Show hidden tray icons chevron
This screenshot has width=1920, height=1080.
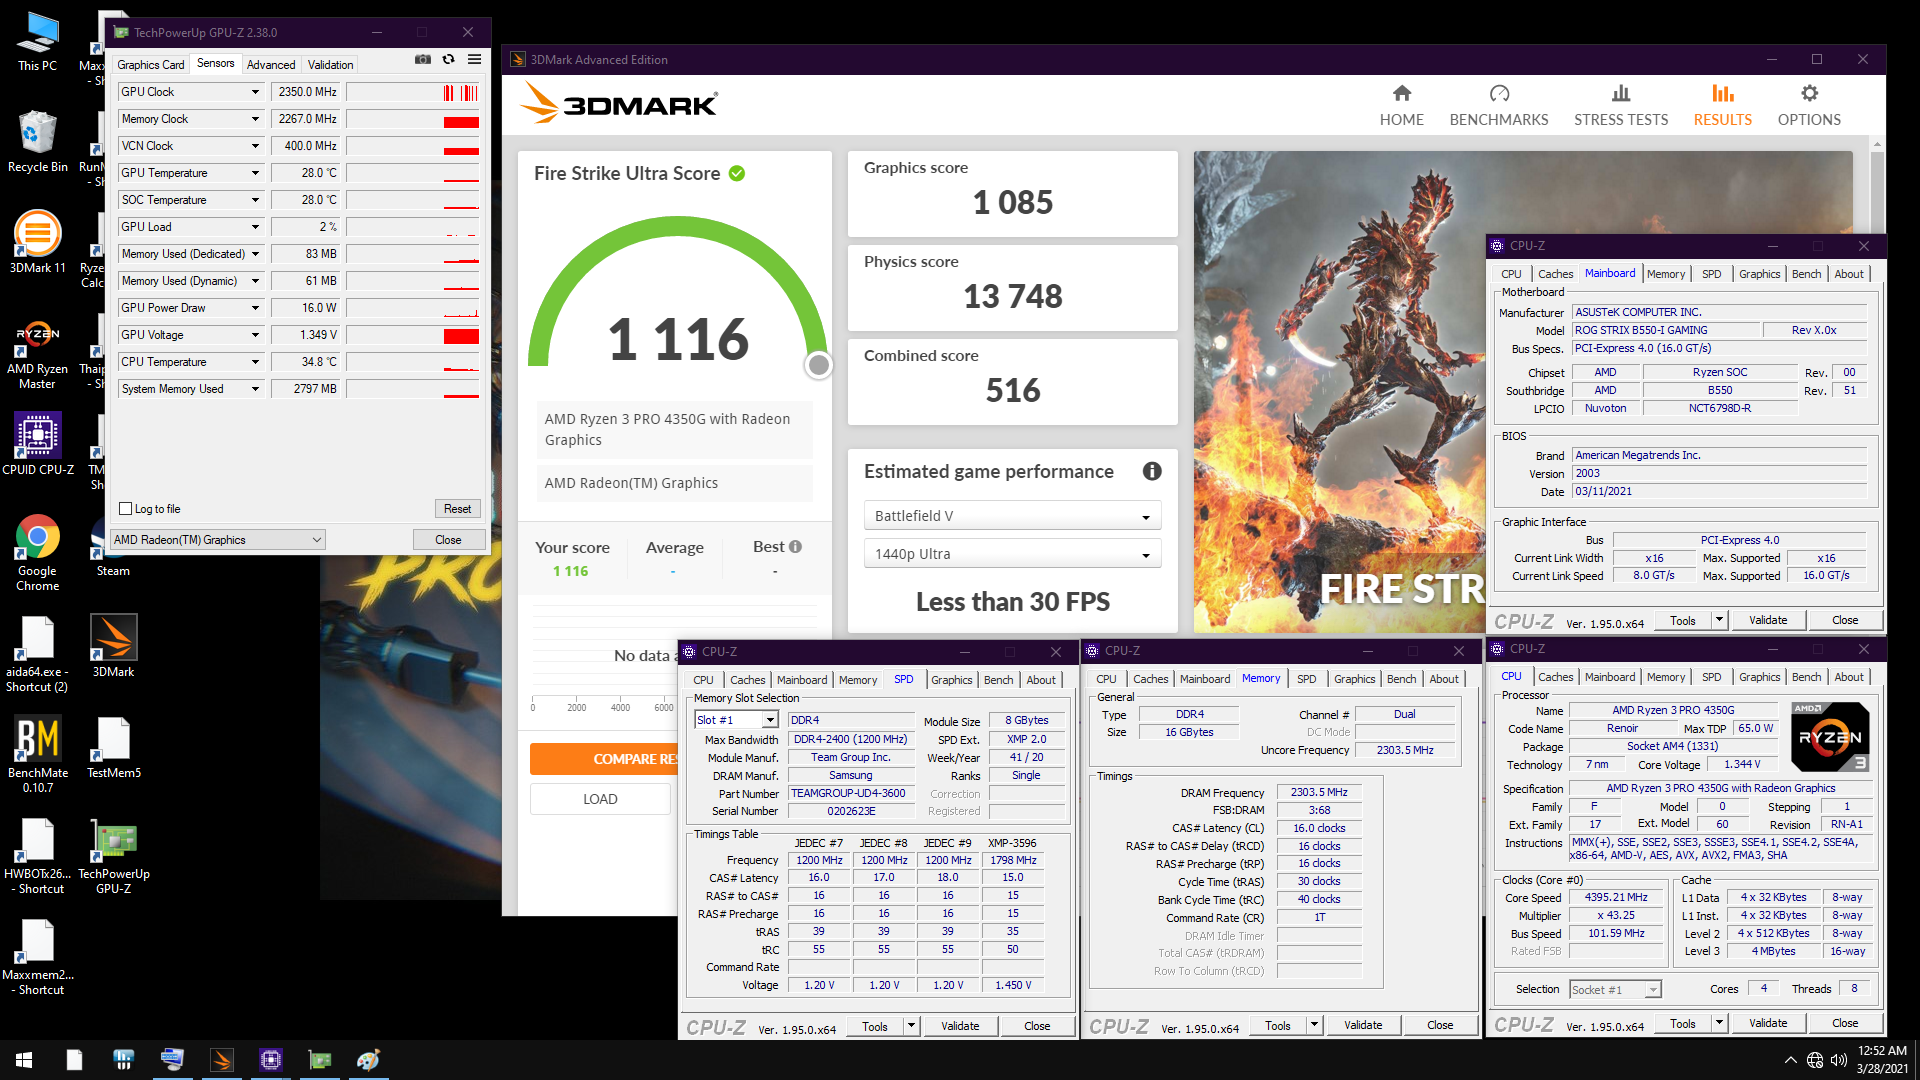(1790, 1060)
